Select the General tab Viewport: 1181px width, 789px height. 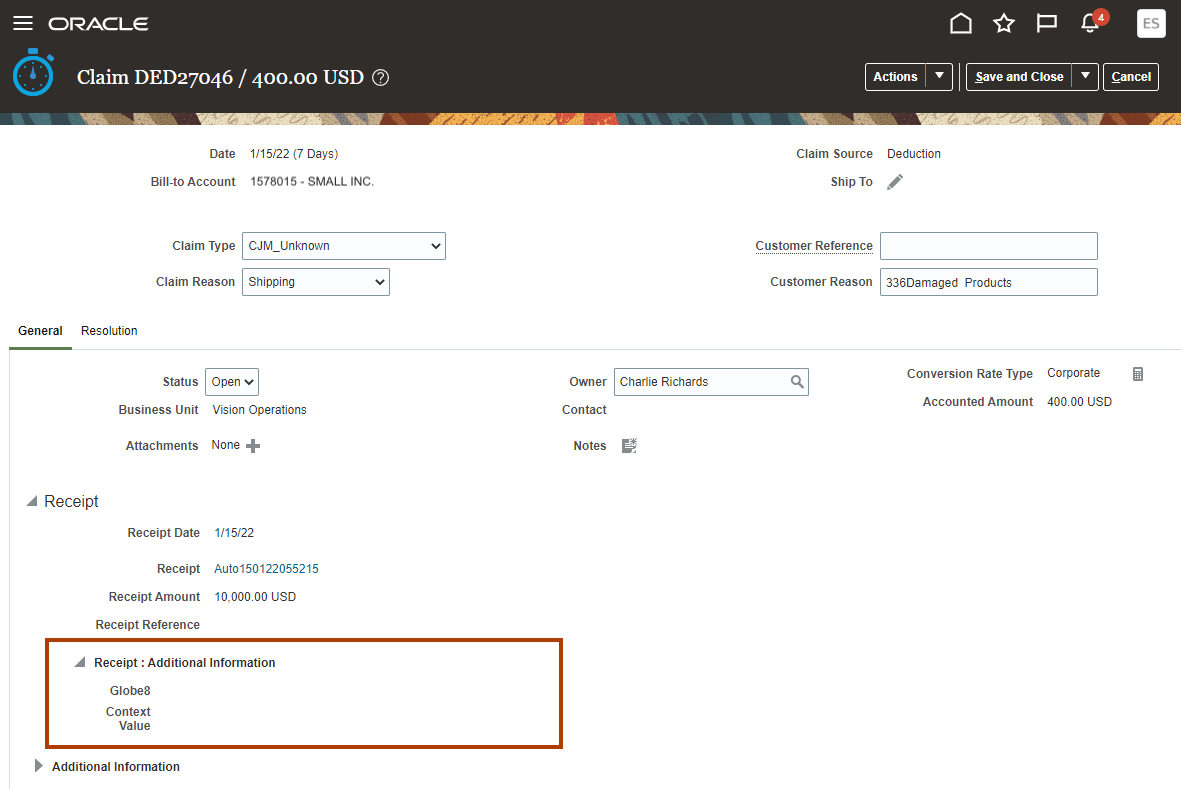pos(40,330)
